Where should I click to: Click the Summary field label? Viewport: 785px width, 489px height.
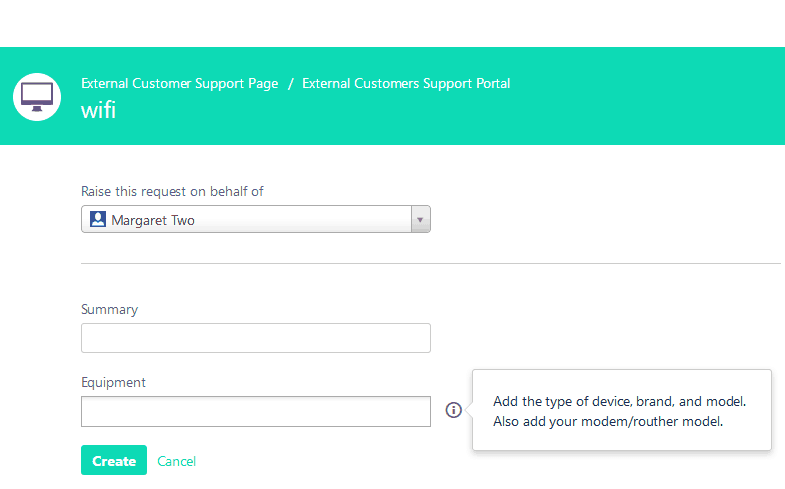click(109, 309)
